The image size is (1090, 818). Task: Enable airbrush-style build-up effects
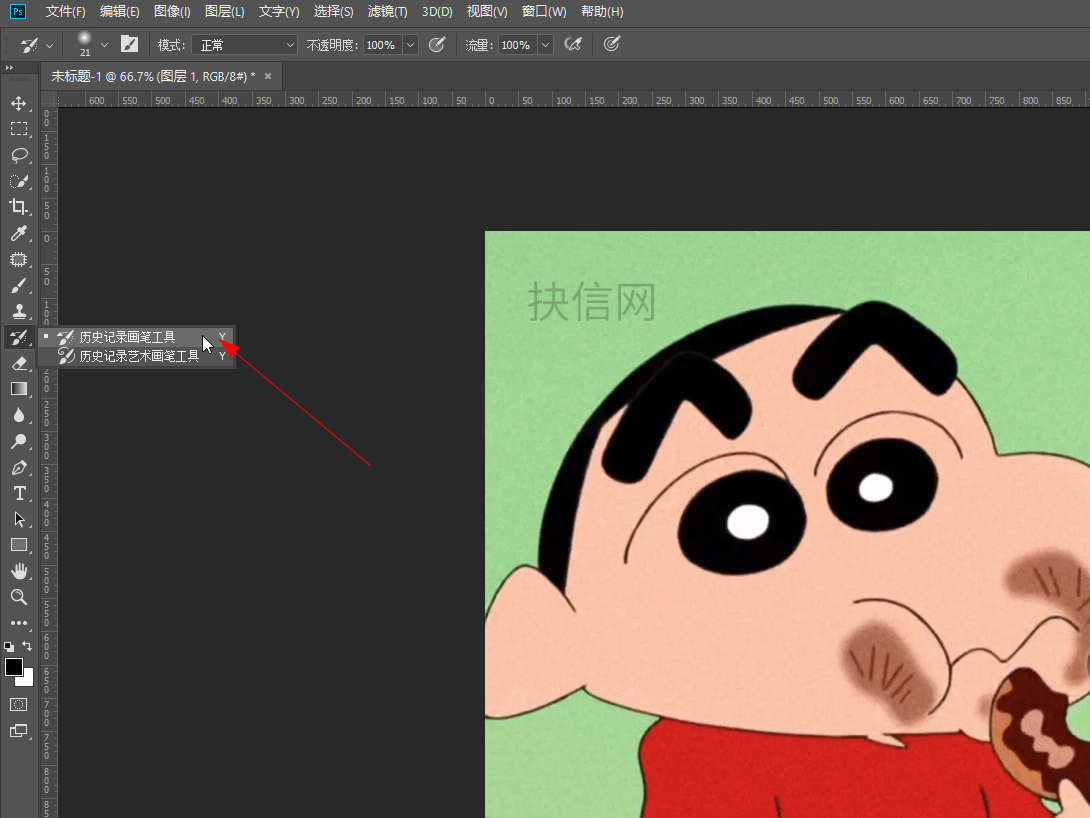[573, 44]
